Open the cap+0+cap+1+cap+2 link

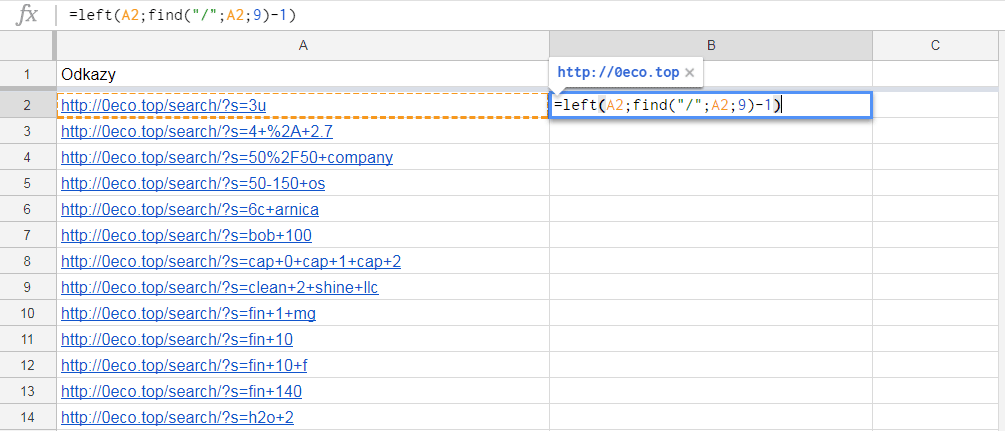pos(230,261)
